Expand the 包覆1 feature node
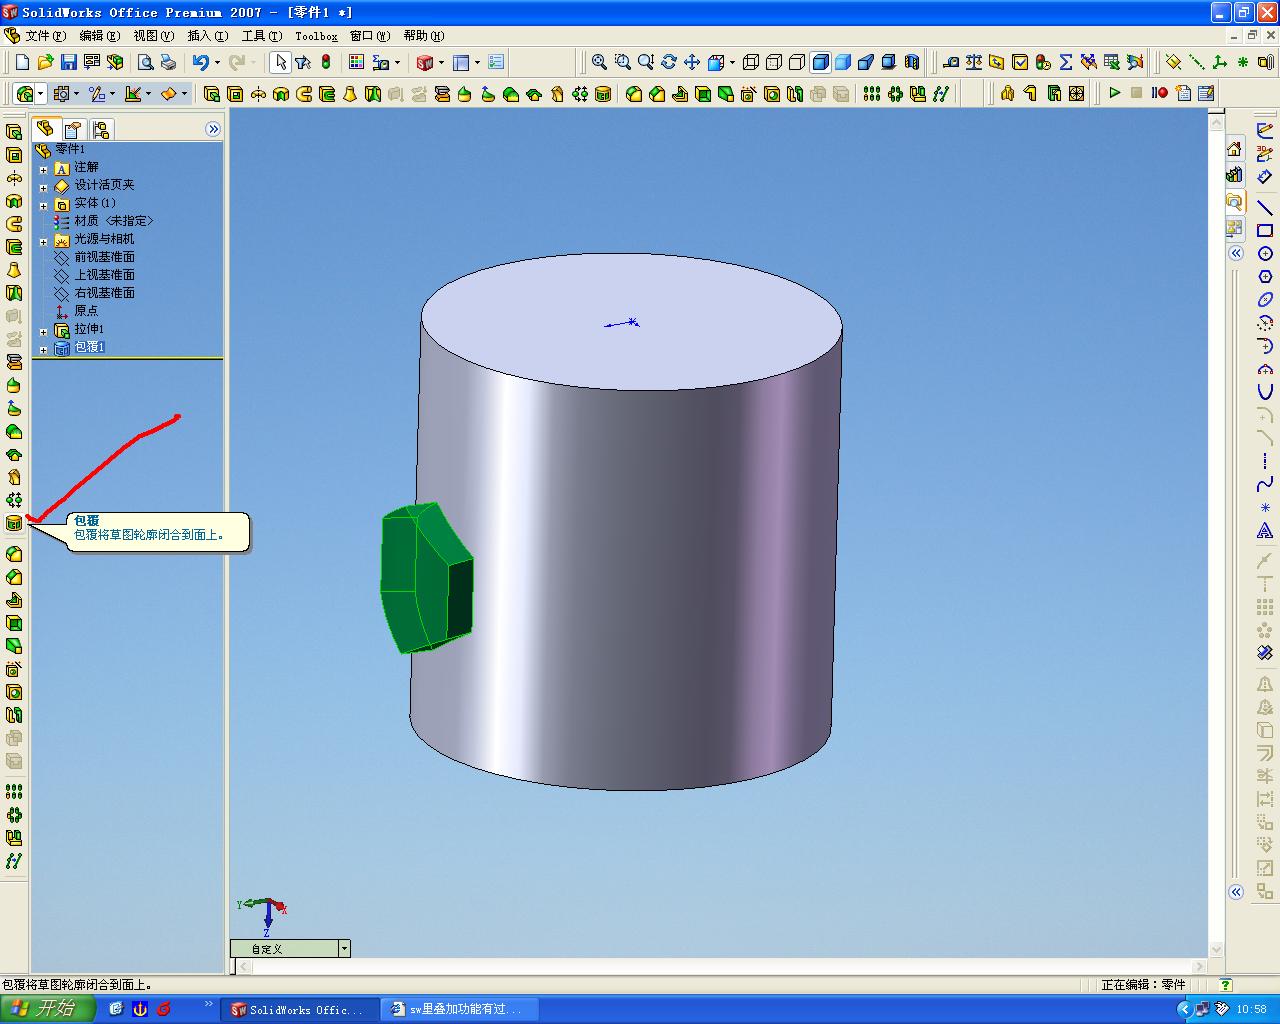Screen dimensions: 1280x1024 tap(43, 349)
